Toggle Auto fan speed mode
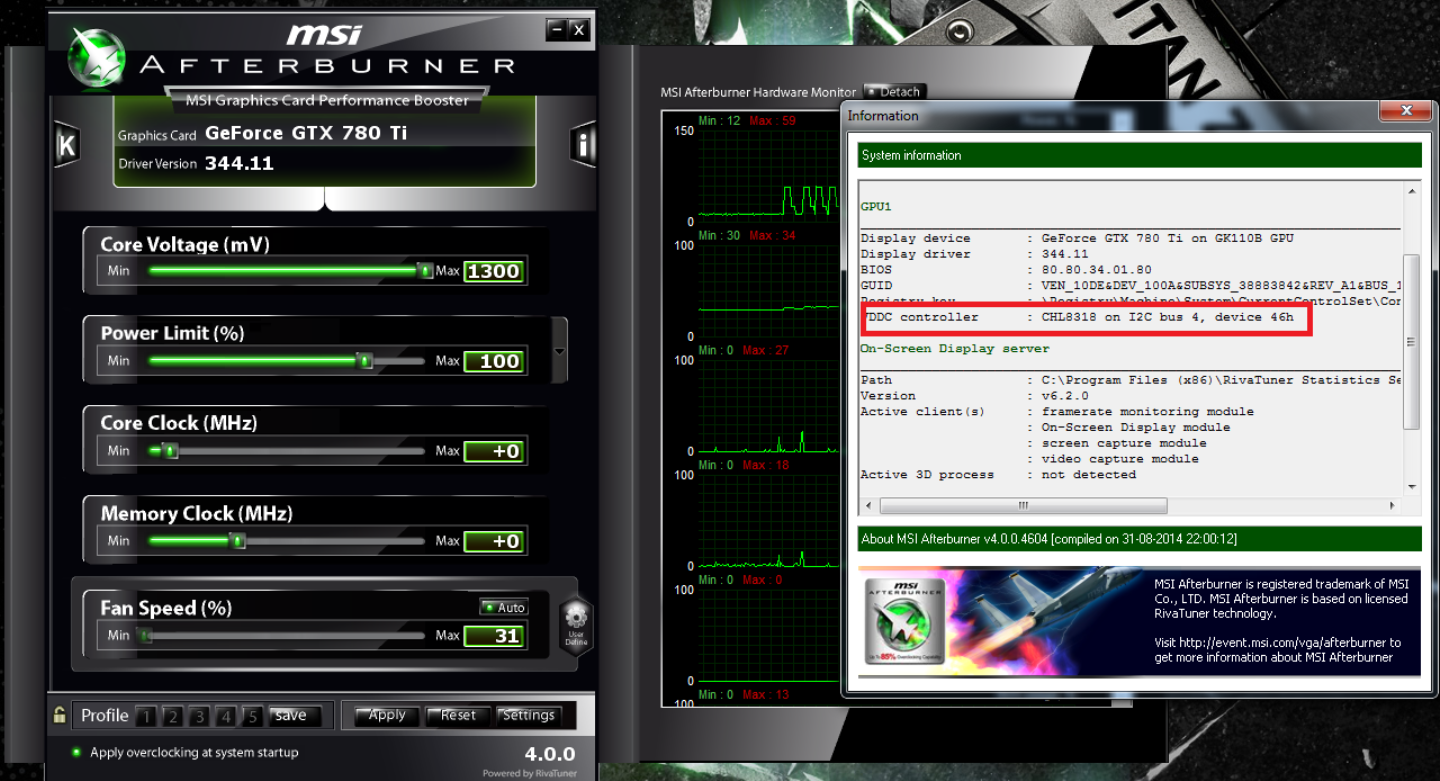Image resolution: width=1440 pixels, height=781 pixels. click(503, 607)
